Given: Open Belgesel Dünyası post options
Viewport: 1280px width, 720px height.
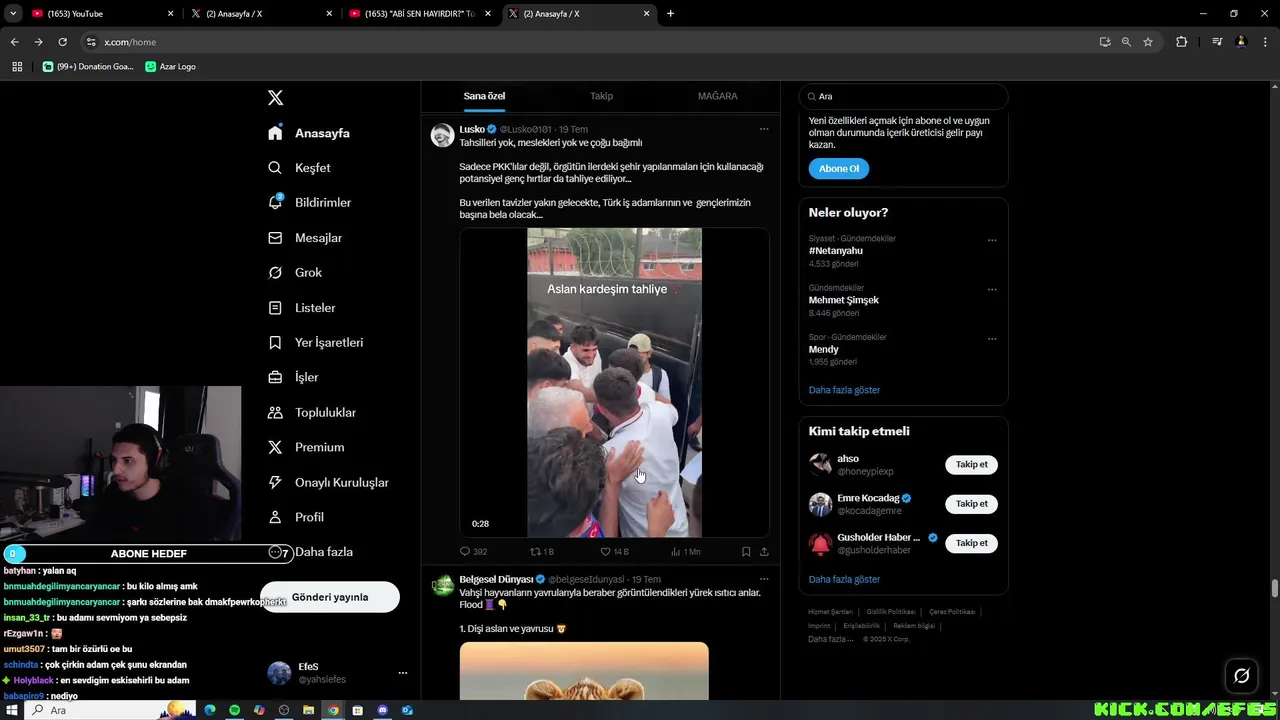Looking at the screenshot, I should pos(764,579).
